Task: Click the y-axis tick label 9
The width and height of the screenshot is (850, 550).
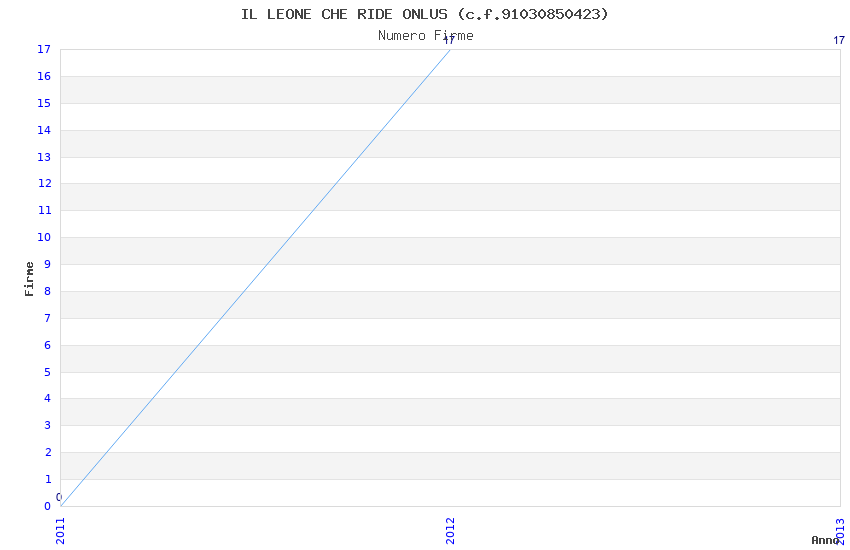Action: (x=48, y=264)
